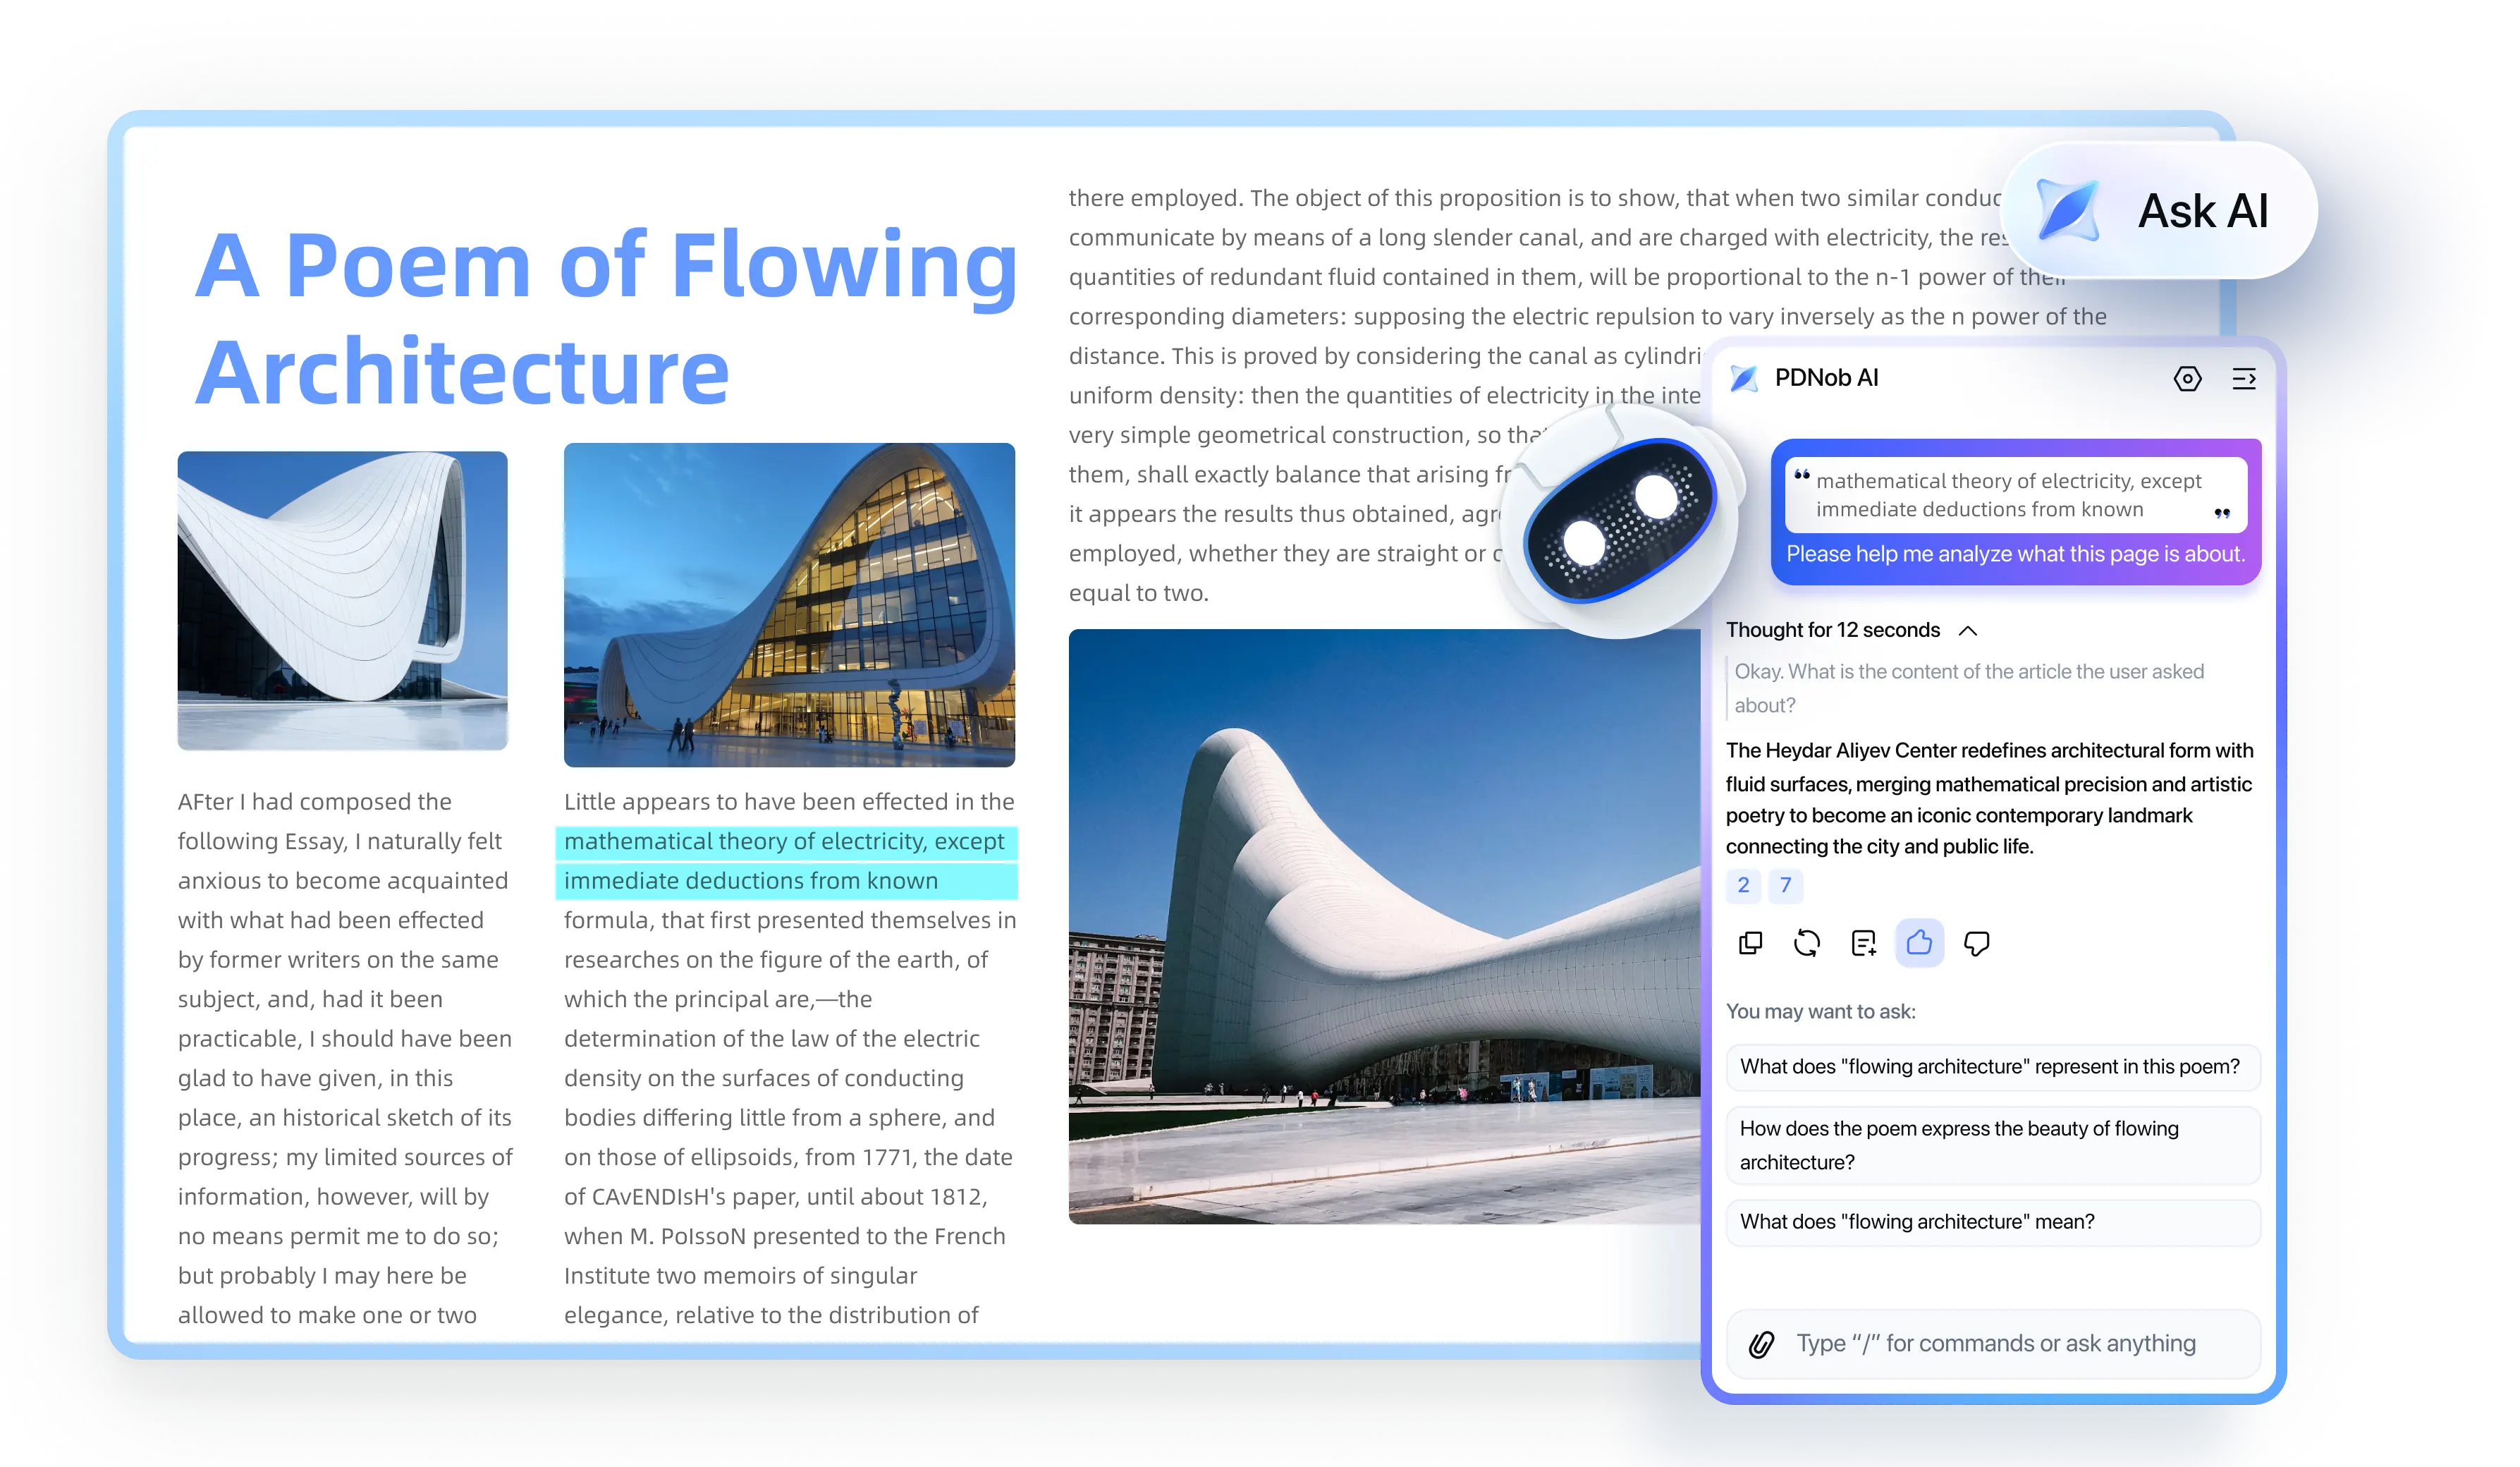Toggle thumbs up on the response
Image resolution: width=2520 pixels, height=1467 pixels.
click(1919, 943)
